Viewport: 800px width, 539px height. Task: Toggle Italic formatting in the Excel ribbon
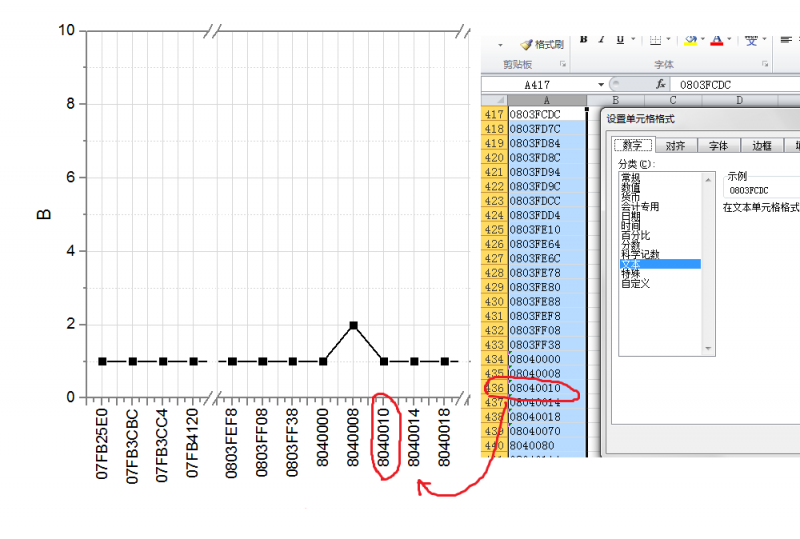tap(602, 39)
